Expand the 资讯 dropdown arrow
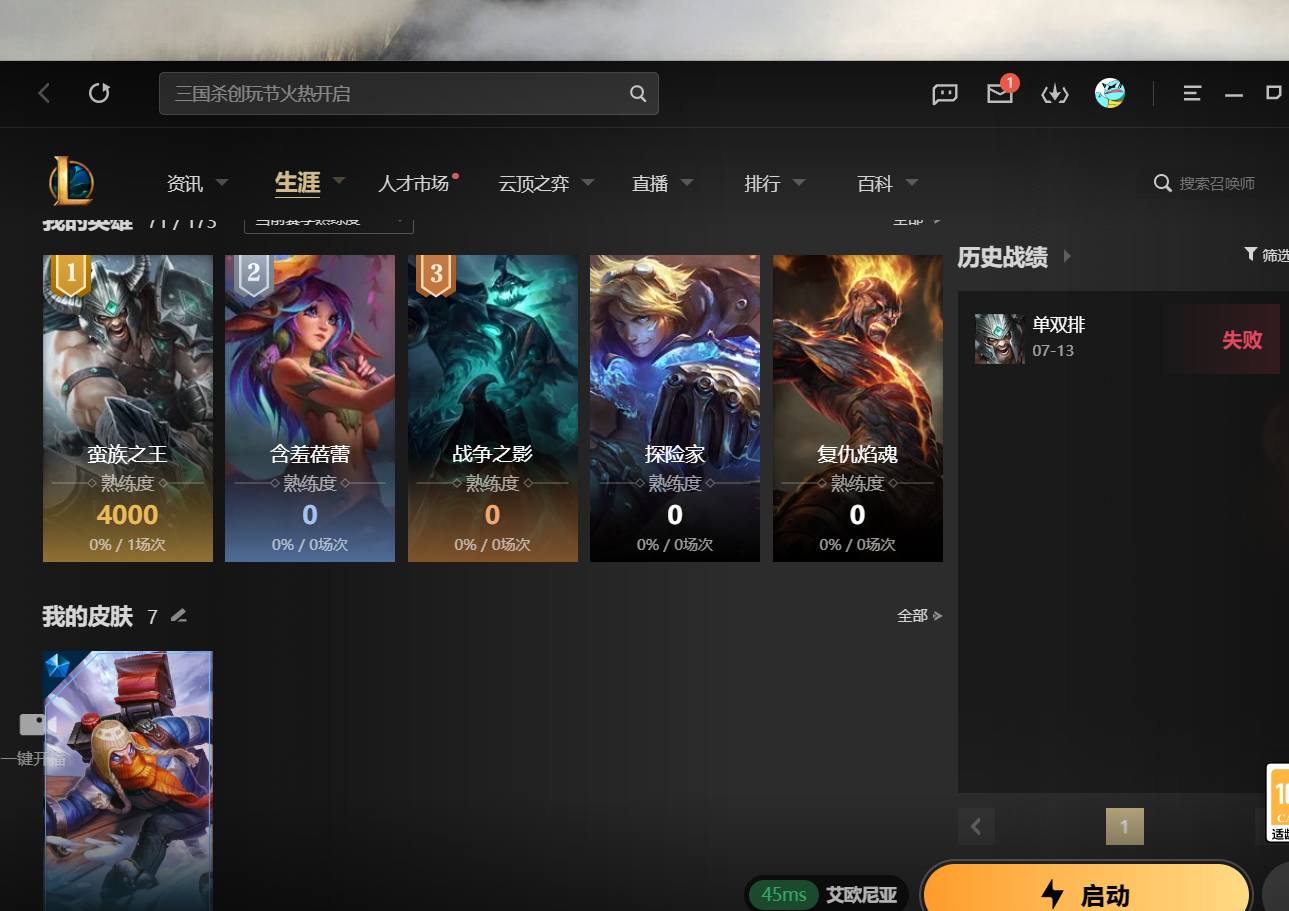The image size is (1289, 911). point(222,183)
